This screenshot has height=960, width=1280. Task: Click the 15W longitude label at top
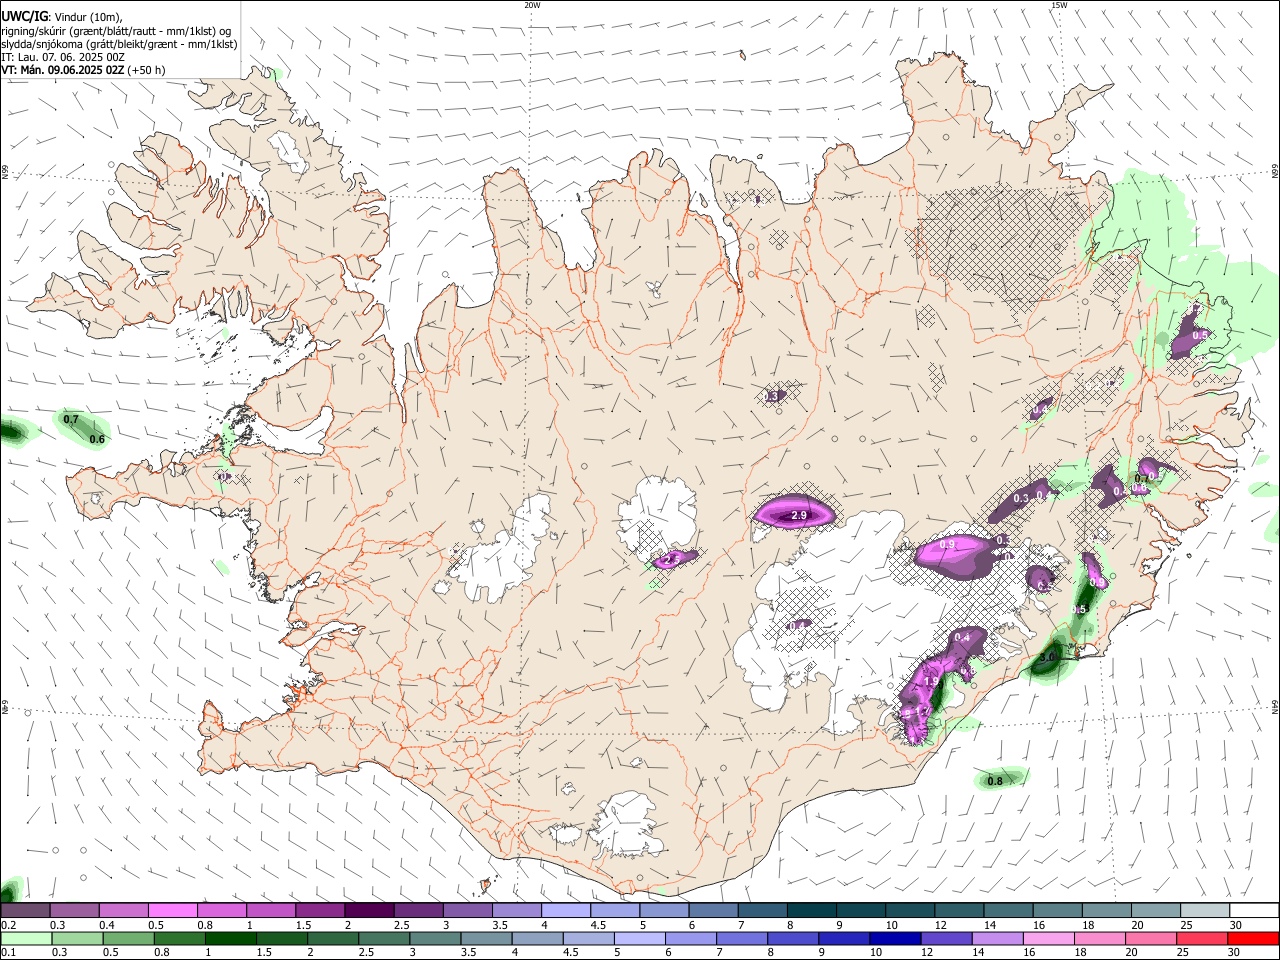tap(1059, 5)
